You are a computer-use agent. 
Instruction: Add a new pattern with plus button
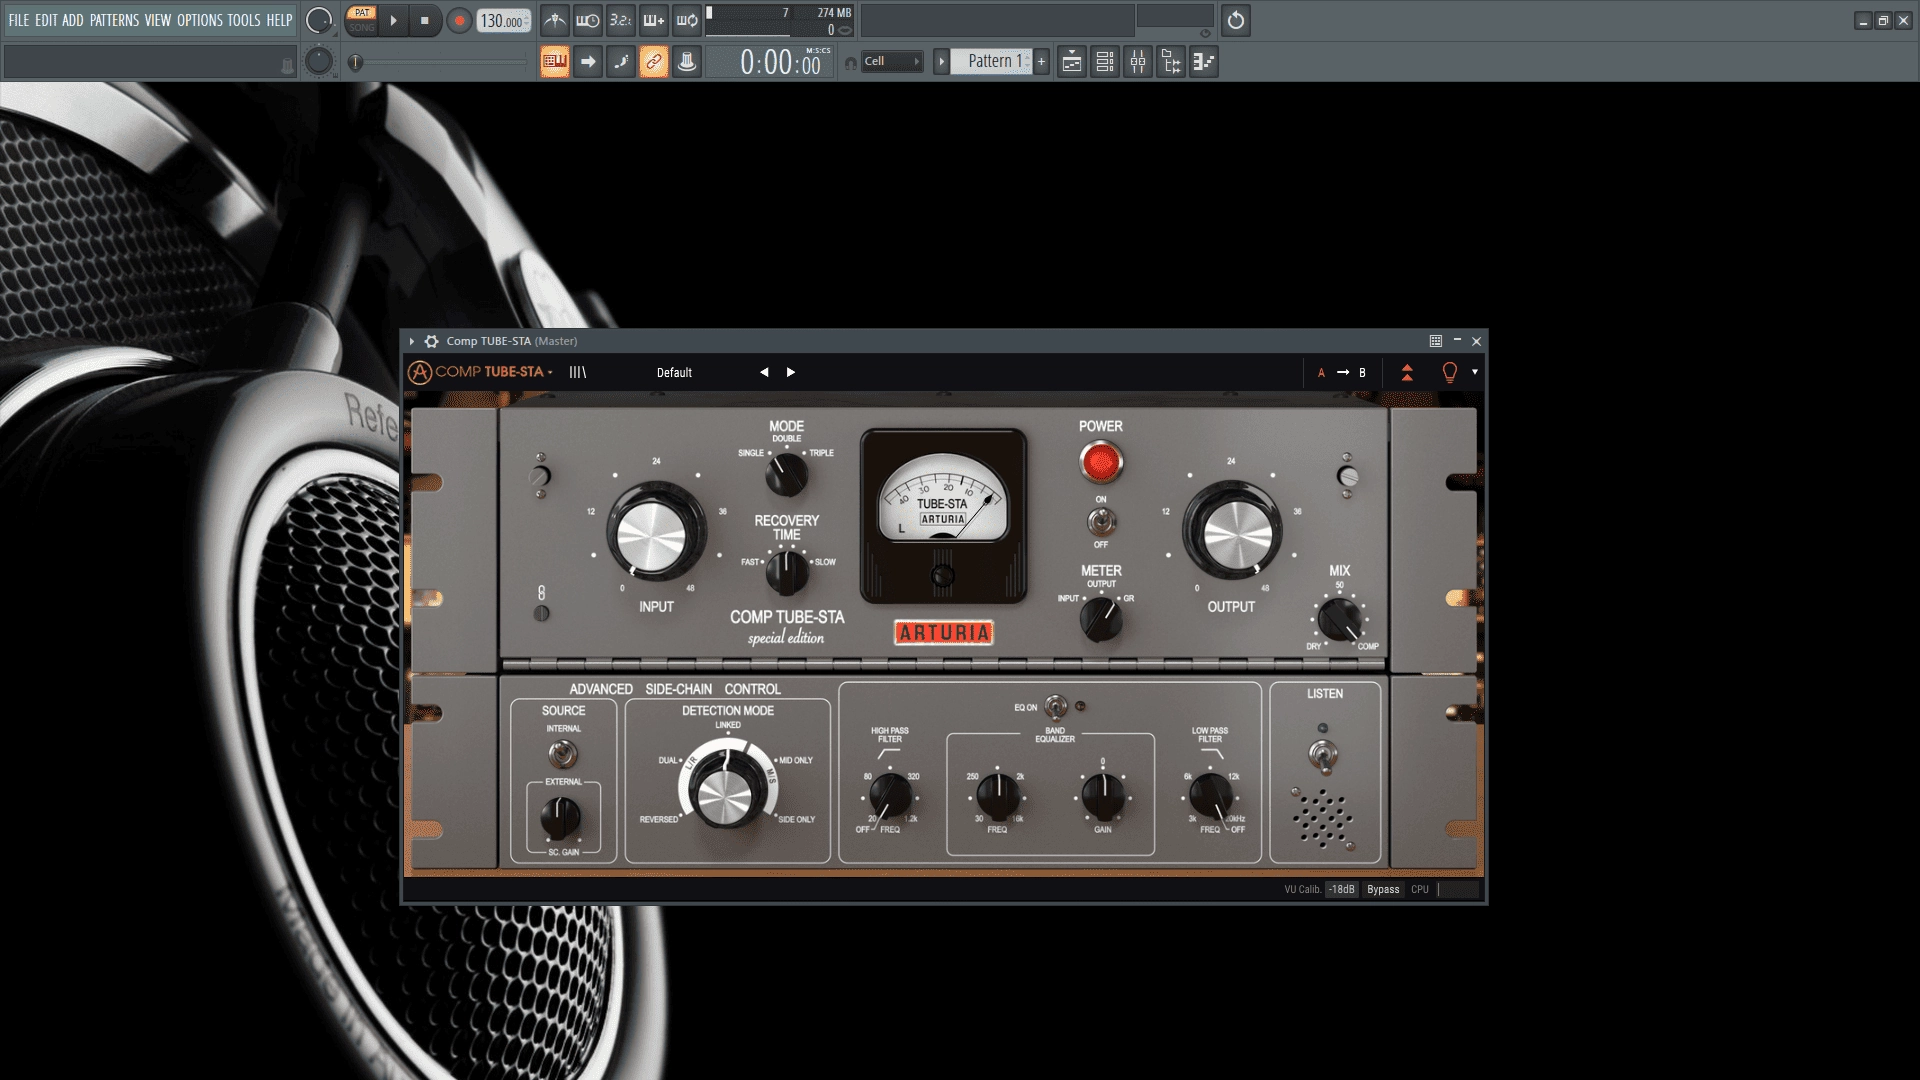(x=1041, y=62)
